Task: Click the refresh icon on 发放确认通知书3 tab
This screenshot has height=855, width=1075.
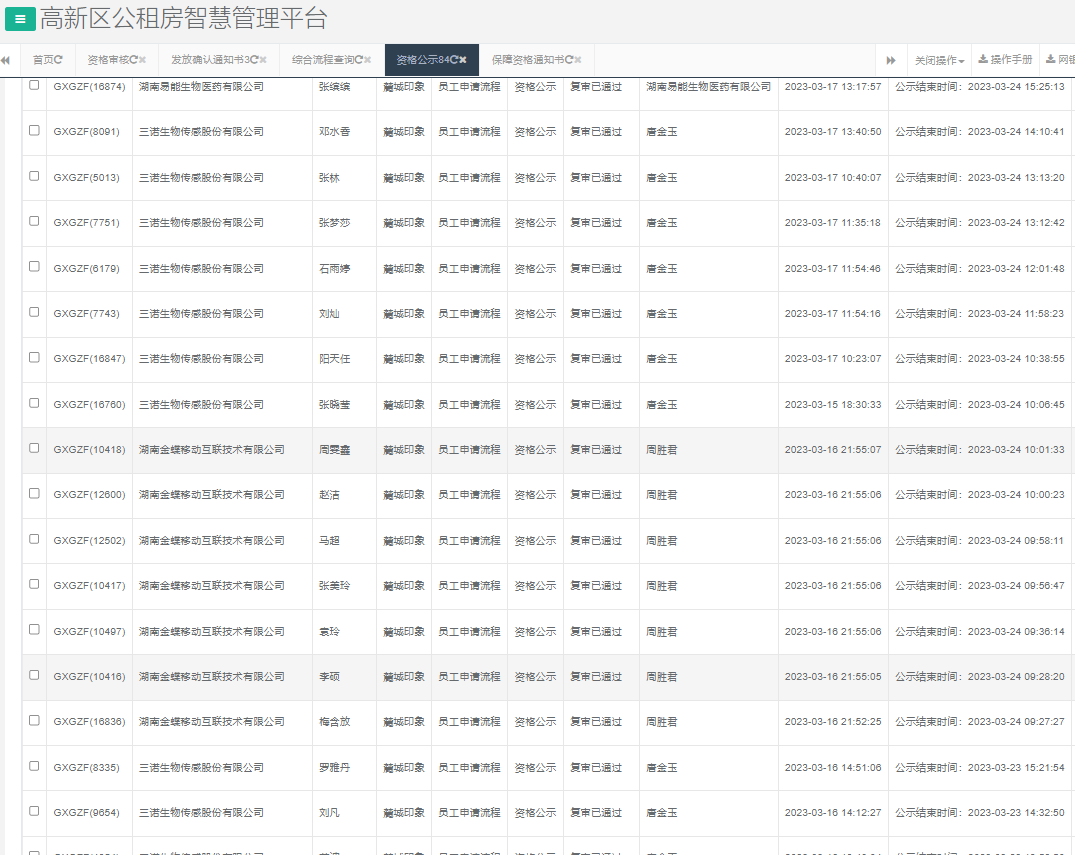Action: (254, 59)
